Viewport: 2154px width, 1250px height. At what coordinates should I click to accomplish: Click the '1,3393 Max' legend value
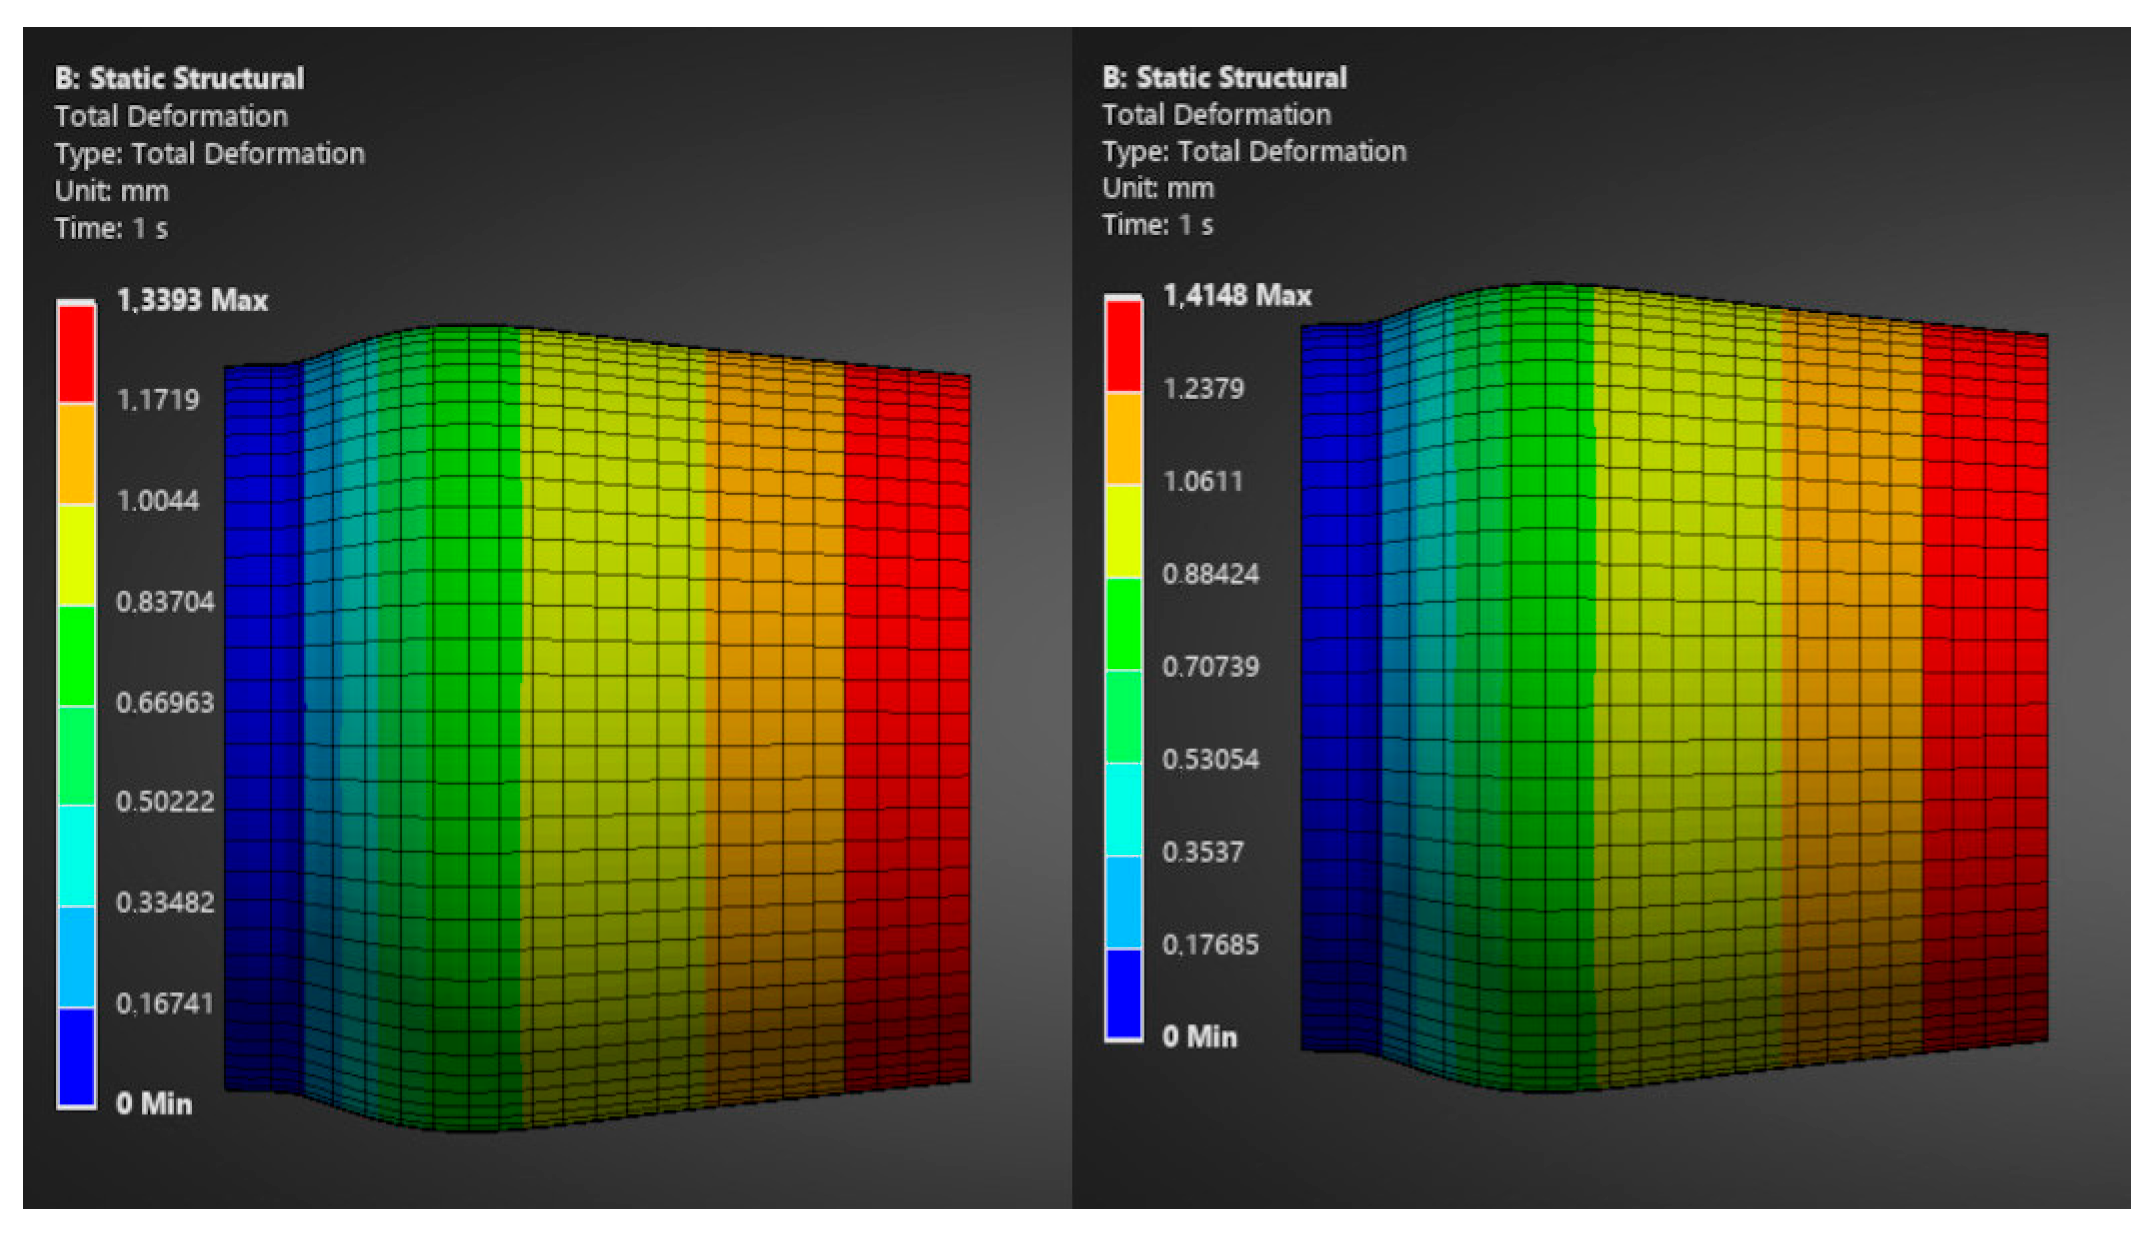point(193,300)
